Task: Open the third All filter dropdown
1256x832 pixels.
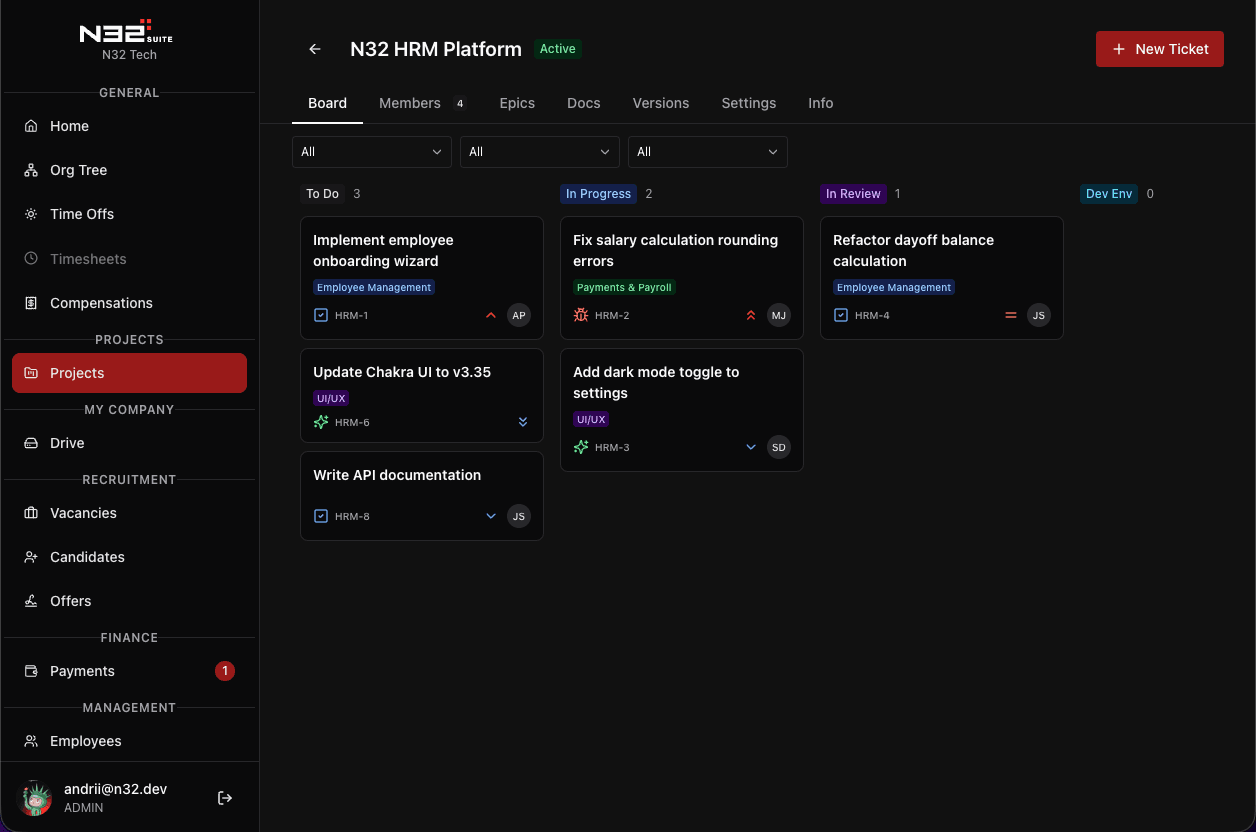Action: (x=707, y=152)
